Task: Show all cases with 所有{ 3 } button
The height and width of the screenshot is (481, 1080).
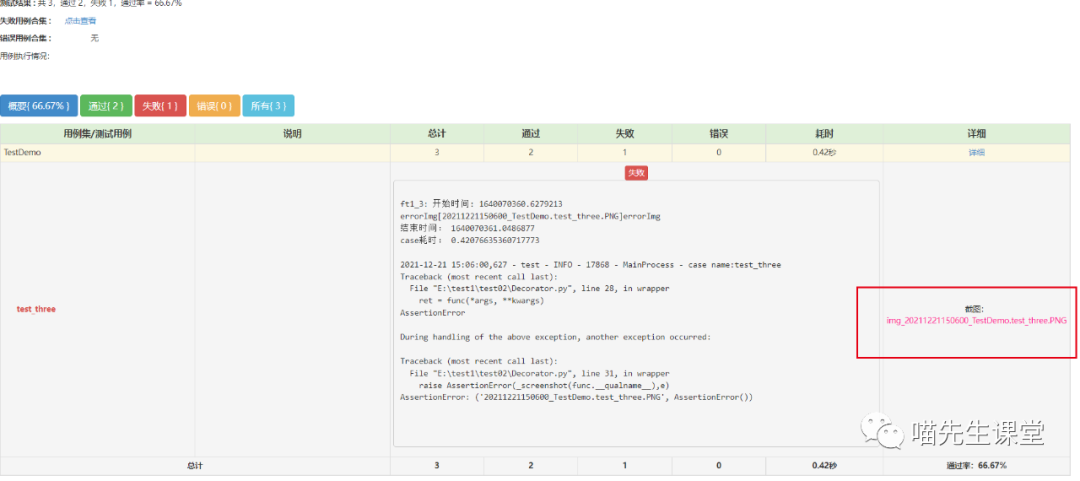Action: pyautogui.click(x=269, y=105)
